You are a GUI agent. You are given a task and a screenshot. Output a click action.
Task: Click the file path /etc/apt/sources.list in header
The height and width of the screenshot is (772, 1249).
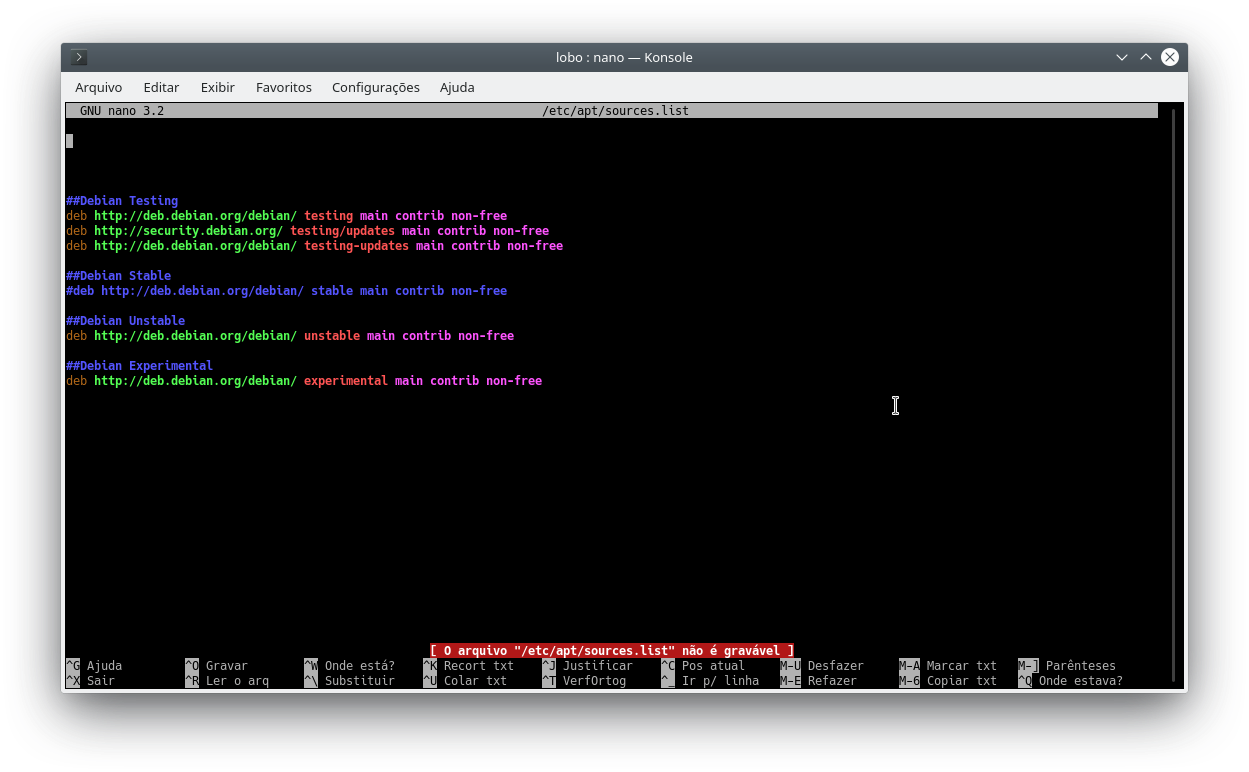615,111
